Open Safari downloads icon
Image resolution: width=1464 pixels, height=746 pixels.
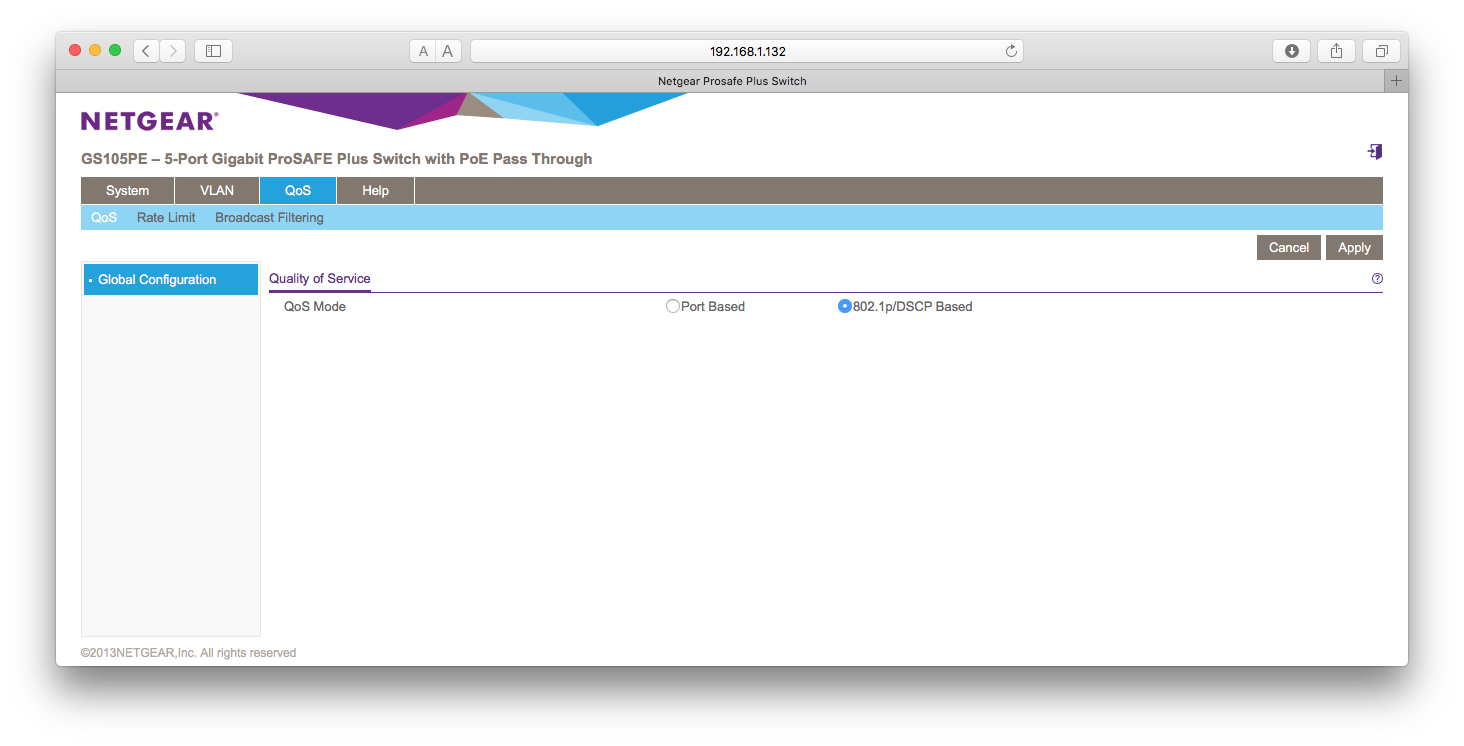1291,51
